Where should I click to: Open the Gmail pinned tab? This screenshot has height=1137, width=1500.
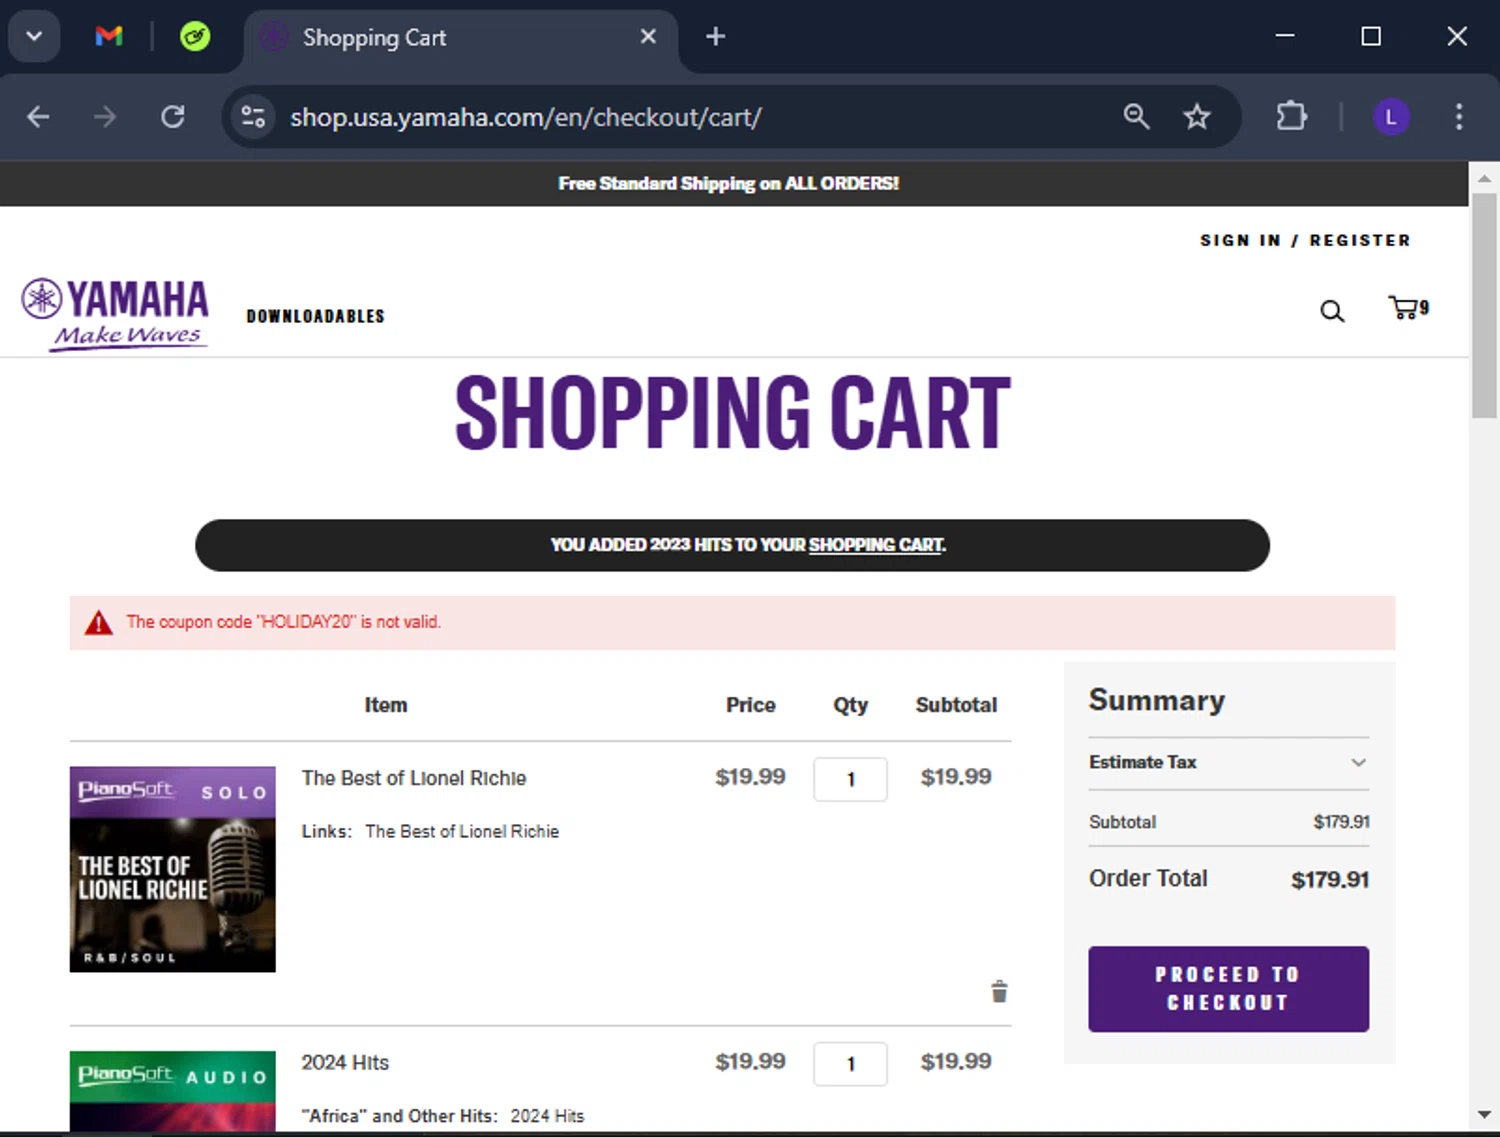tap(109, 37)
